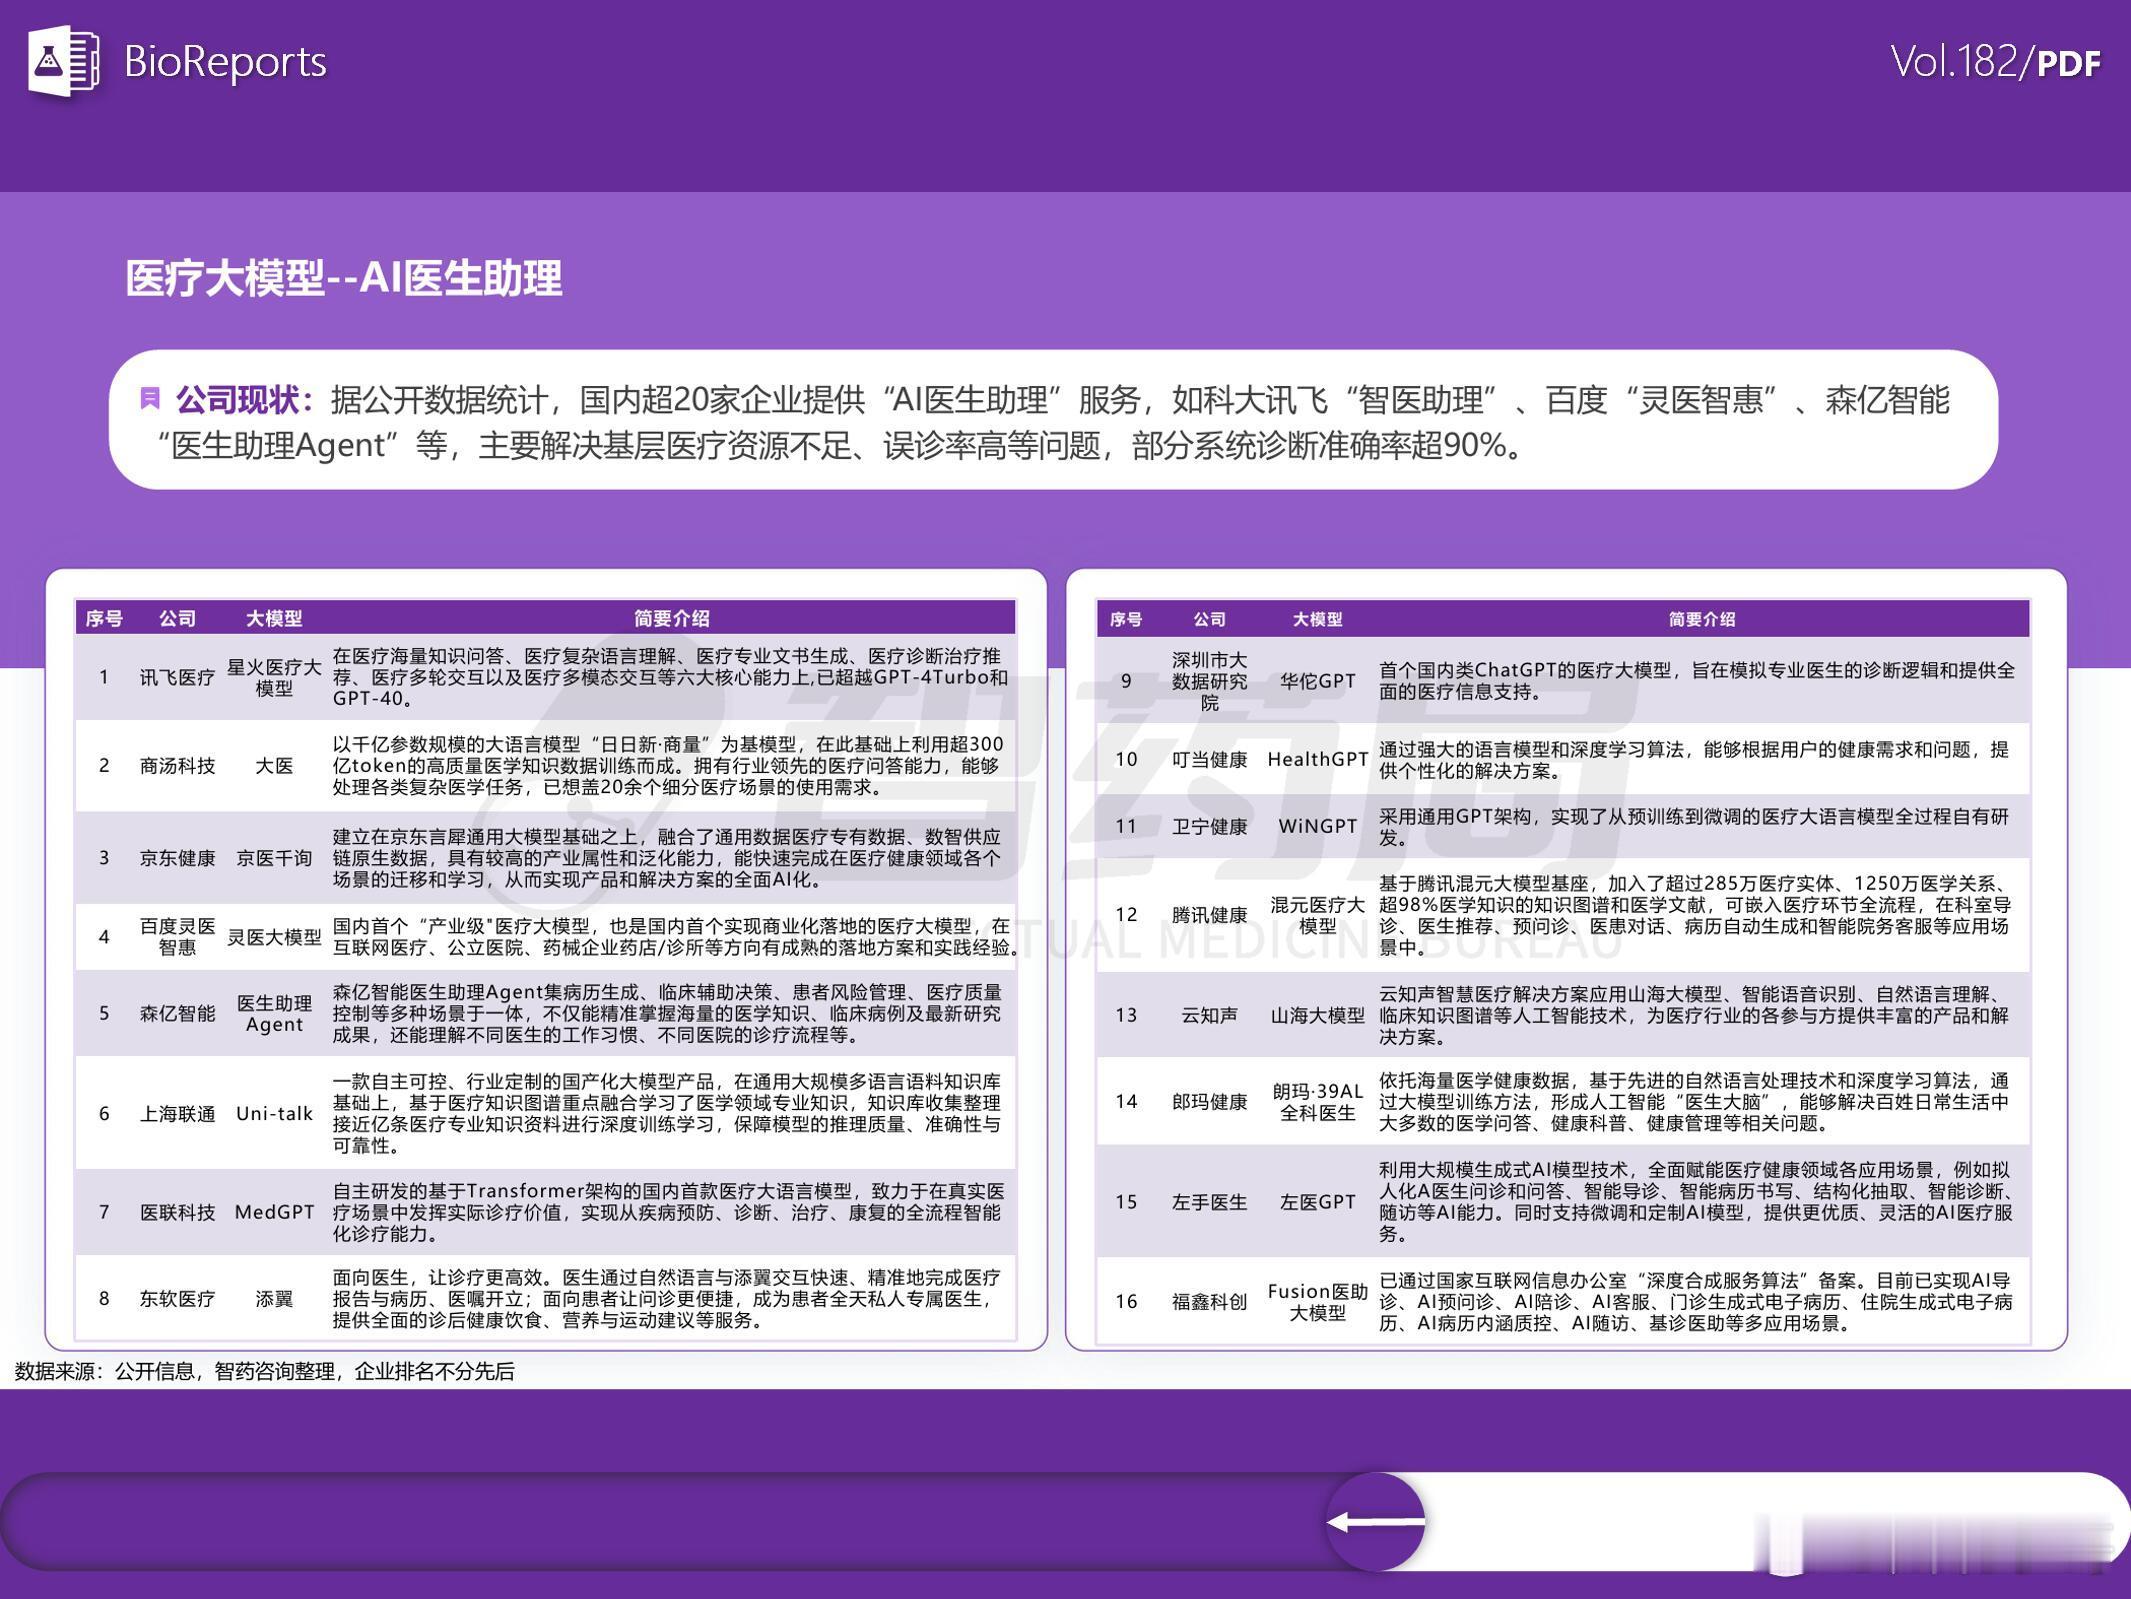Image resolution: width=2131 pixels, height=1599 pixels.
Task: Click the WiNGPT model cell
Action: 1317,826
